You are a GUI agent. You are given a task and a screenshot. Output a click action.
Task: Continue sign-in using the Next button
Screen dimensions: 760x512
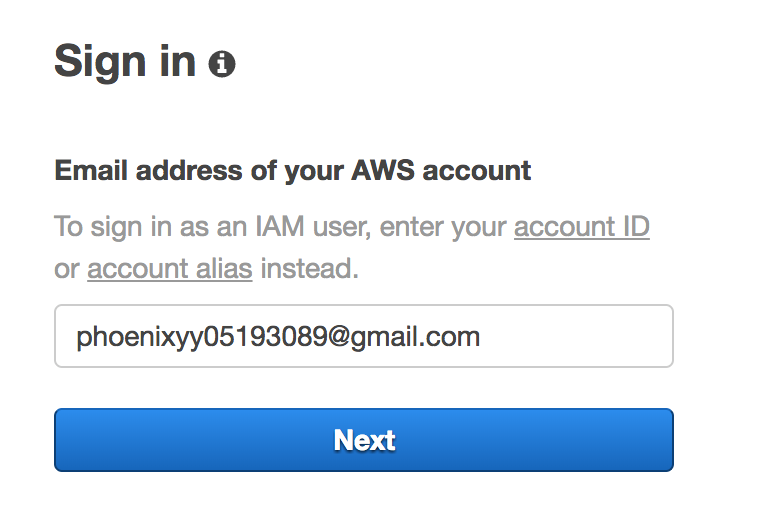[x=363, y=440]
